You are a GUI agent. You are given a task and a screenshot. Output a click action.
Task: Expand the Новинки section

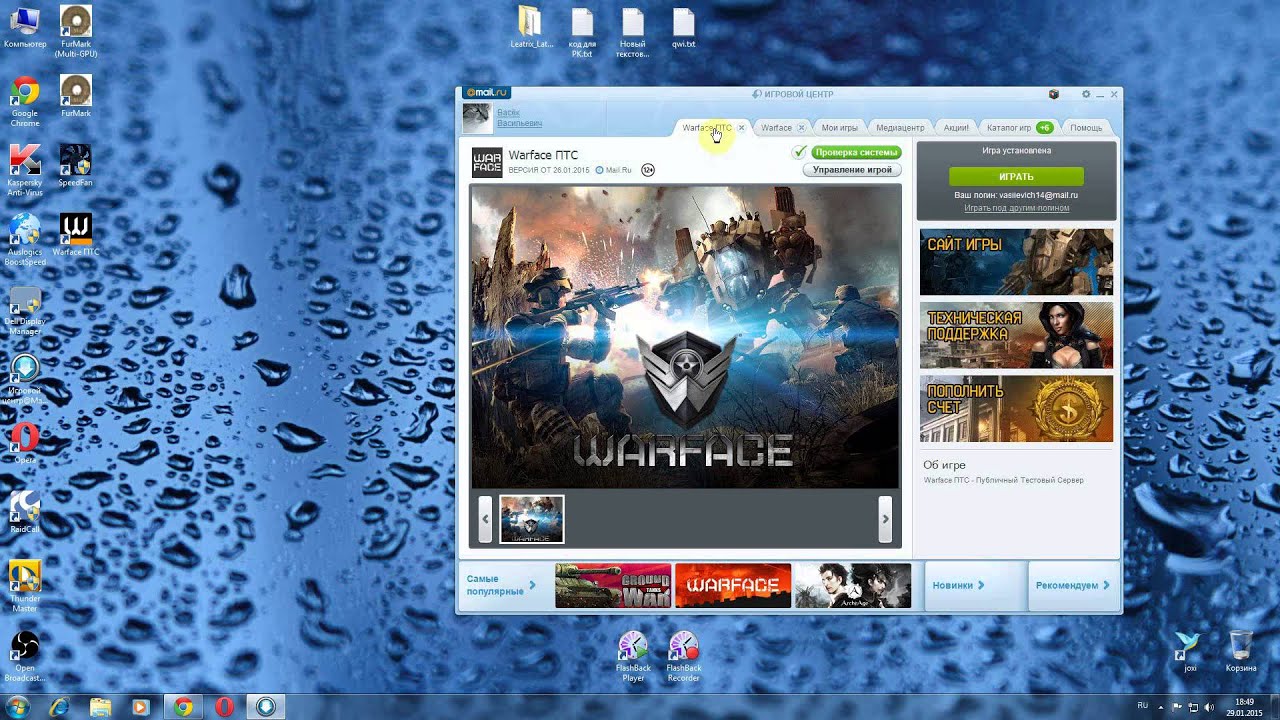coord(958,585)
